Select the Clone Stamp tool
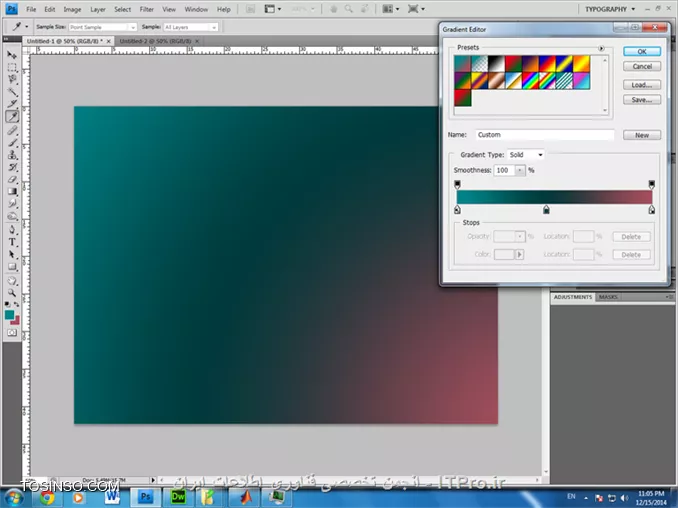This screenshot has height=508, width=678. [x=12, y=154]
